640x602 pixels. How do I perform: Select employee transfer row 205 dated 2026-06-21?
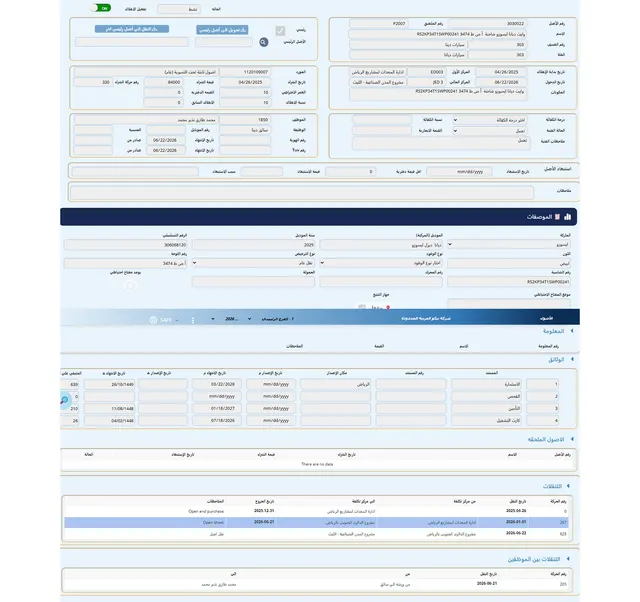click(316, 584)
